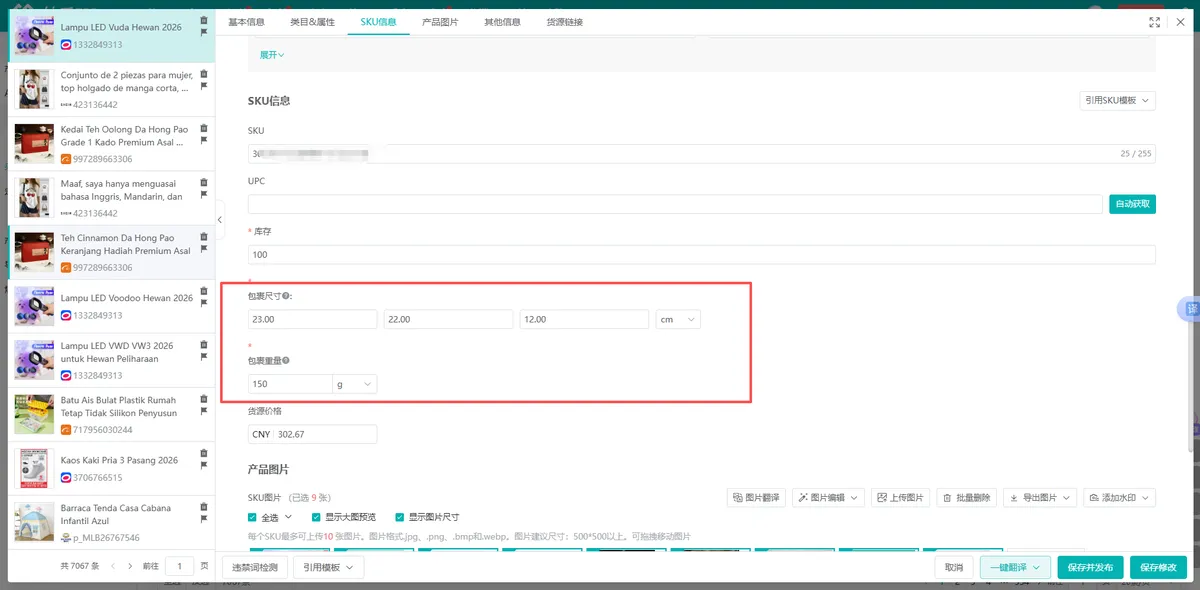
Task: Click the 库存 input field showing 100
Action: (702, 255)
